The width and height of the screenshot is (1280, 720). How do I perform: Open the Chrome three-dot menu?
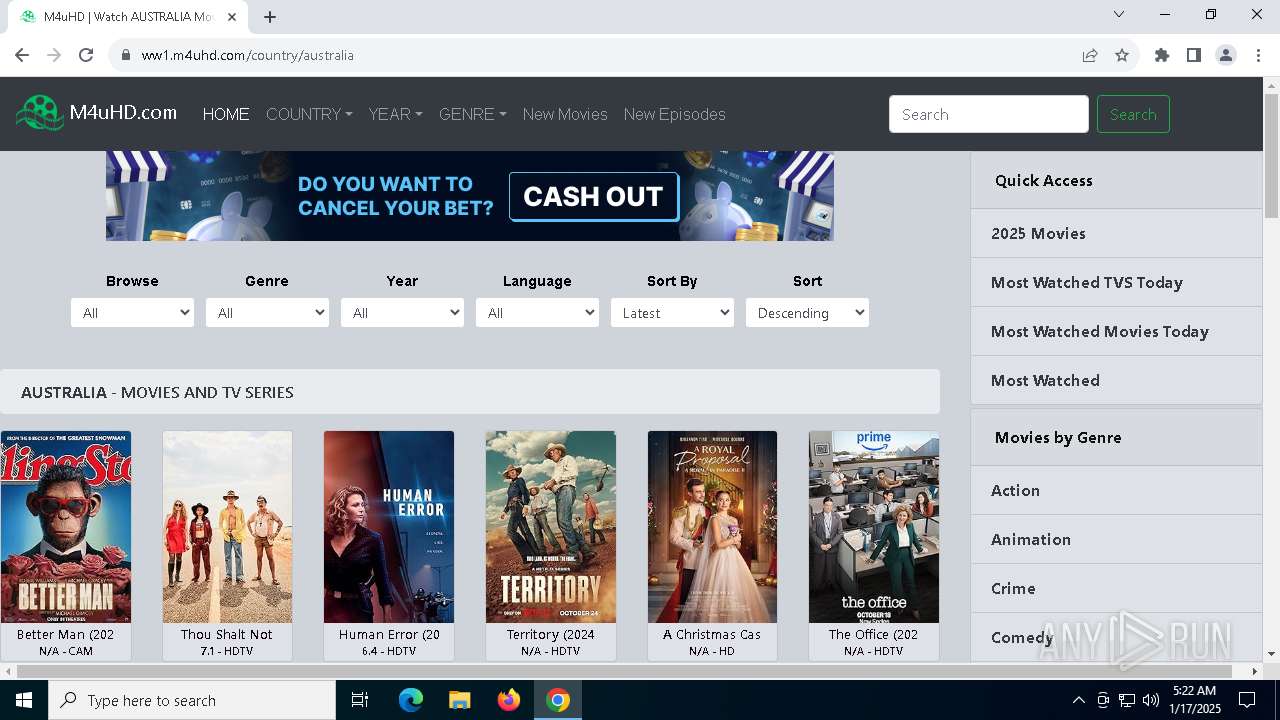click(1257, 55)
